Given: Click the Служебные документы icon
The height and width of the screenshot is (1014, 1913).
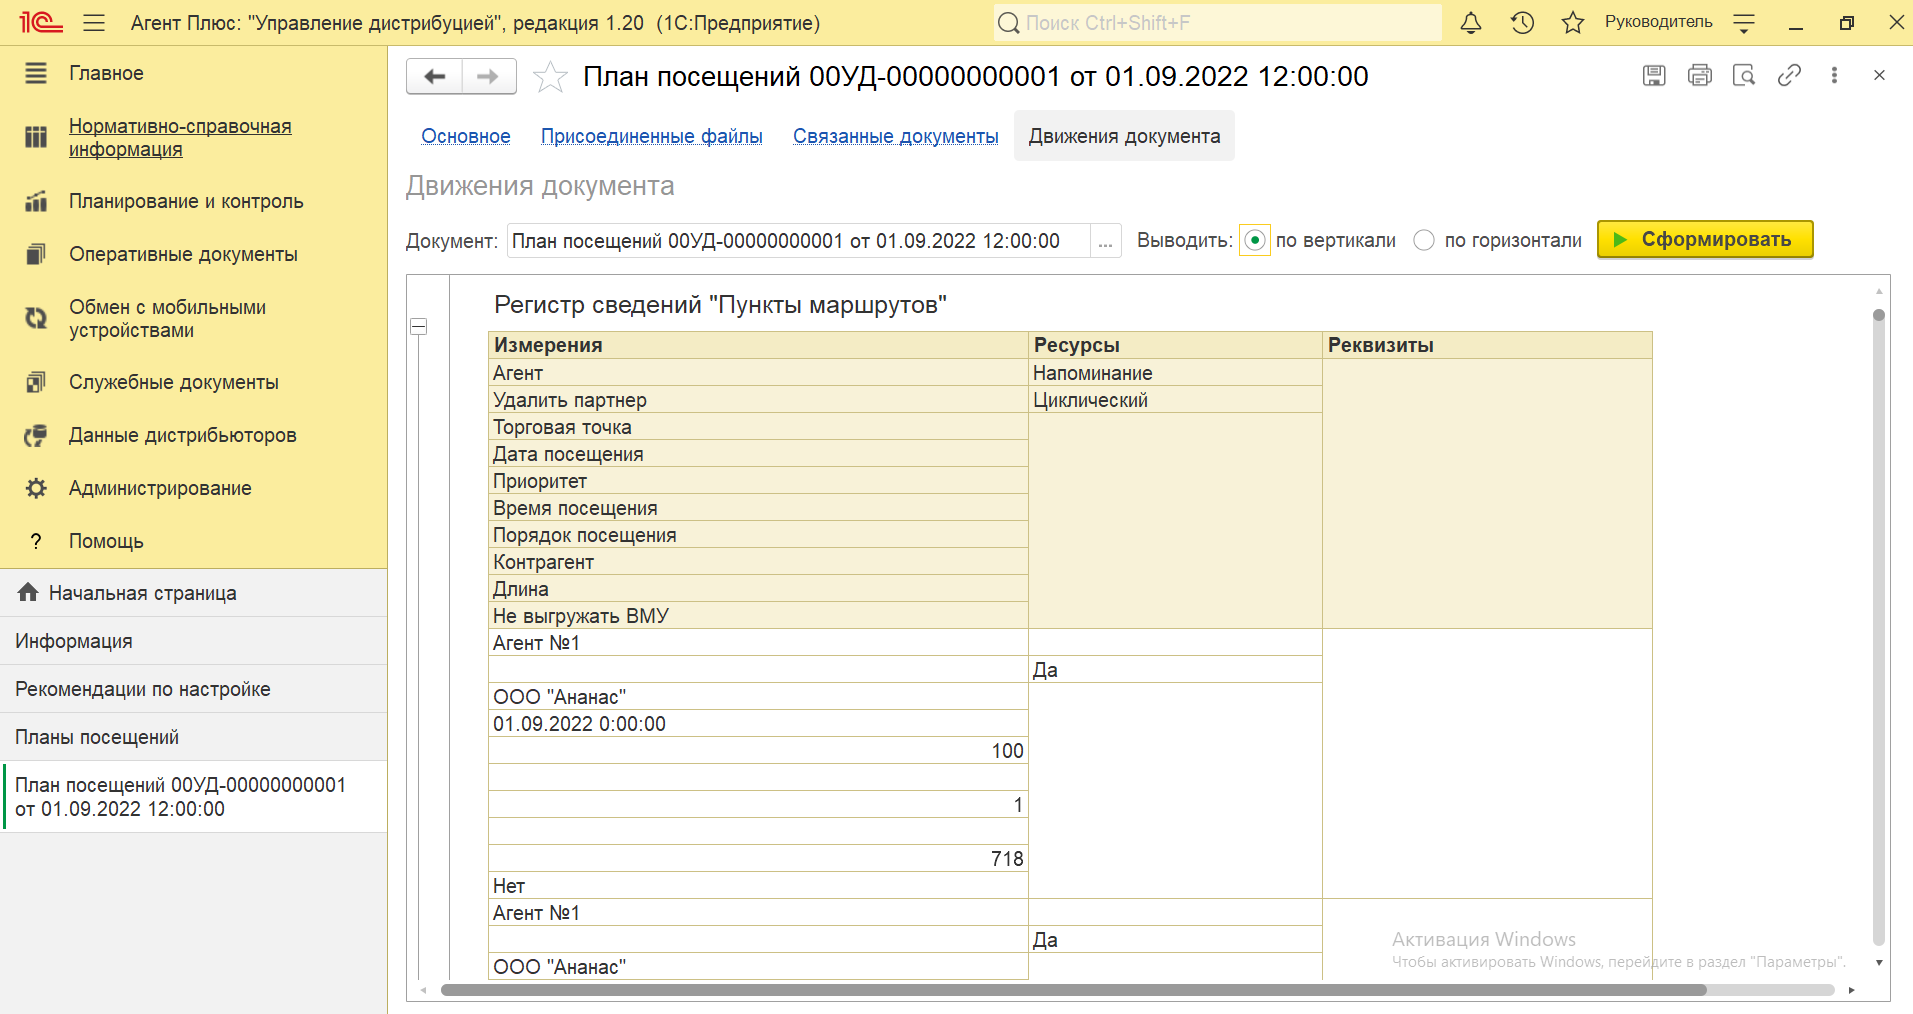Looking at the screenshot, I should point(36,382).
